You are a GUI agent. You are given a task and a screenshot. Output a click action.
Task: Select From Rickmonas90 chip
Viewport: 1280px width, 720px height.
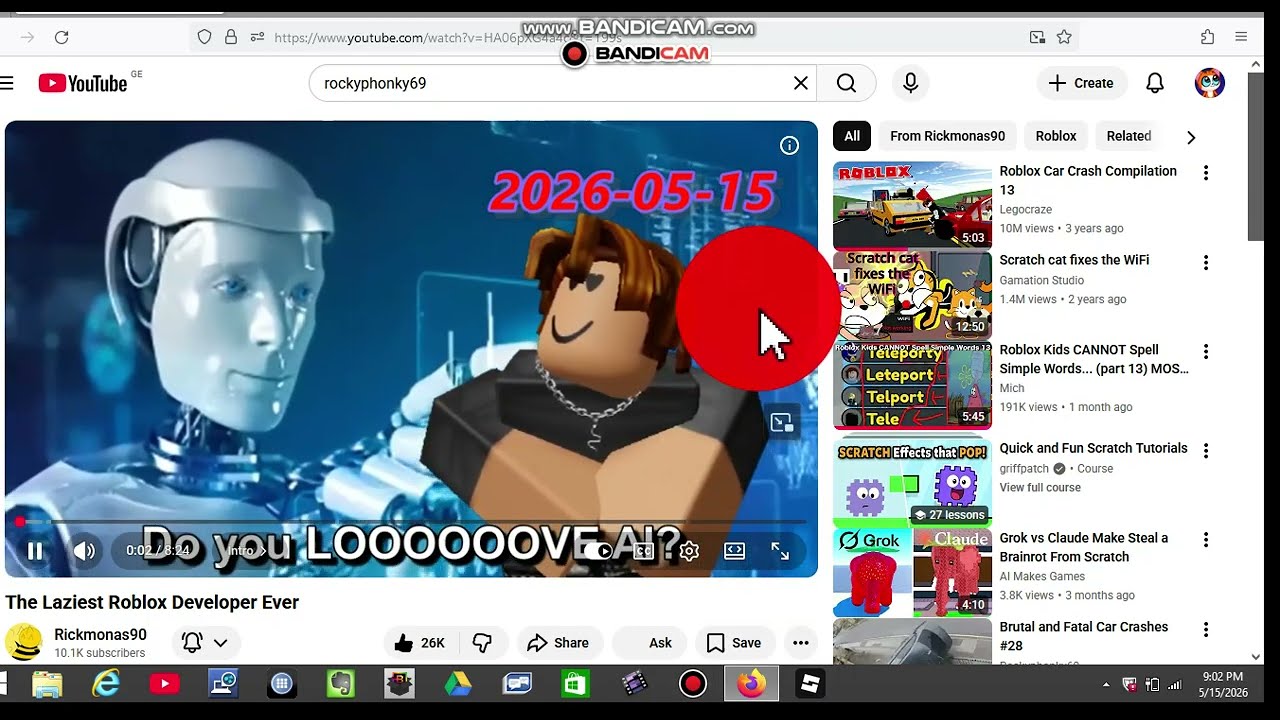pyautogui.click(x=947, y=136)
